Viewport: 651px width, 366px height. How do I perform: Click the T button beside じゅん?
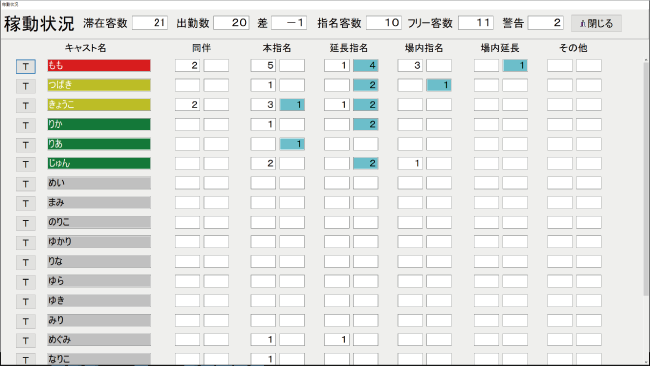pyautogui.click(x=26, y=164)
